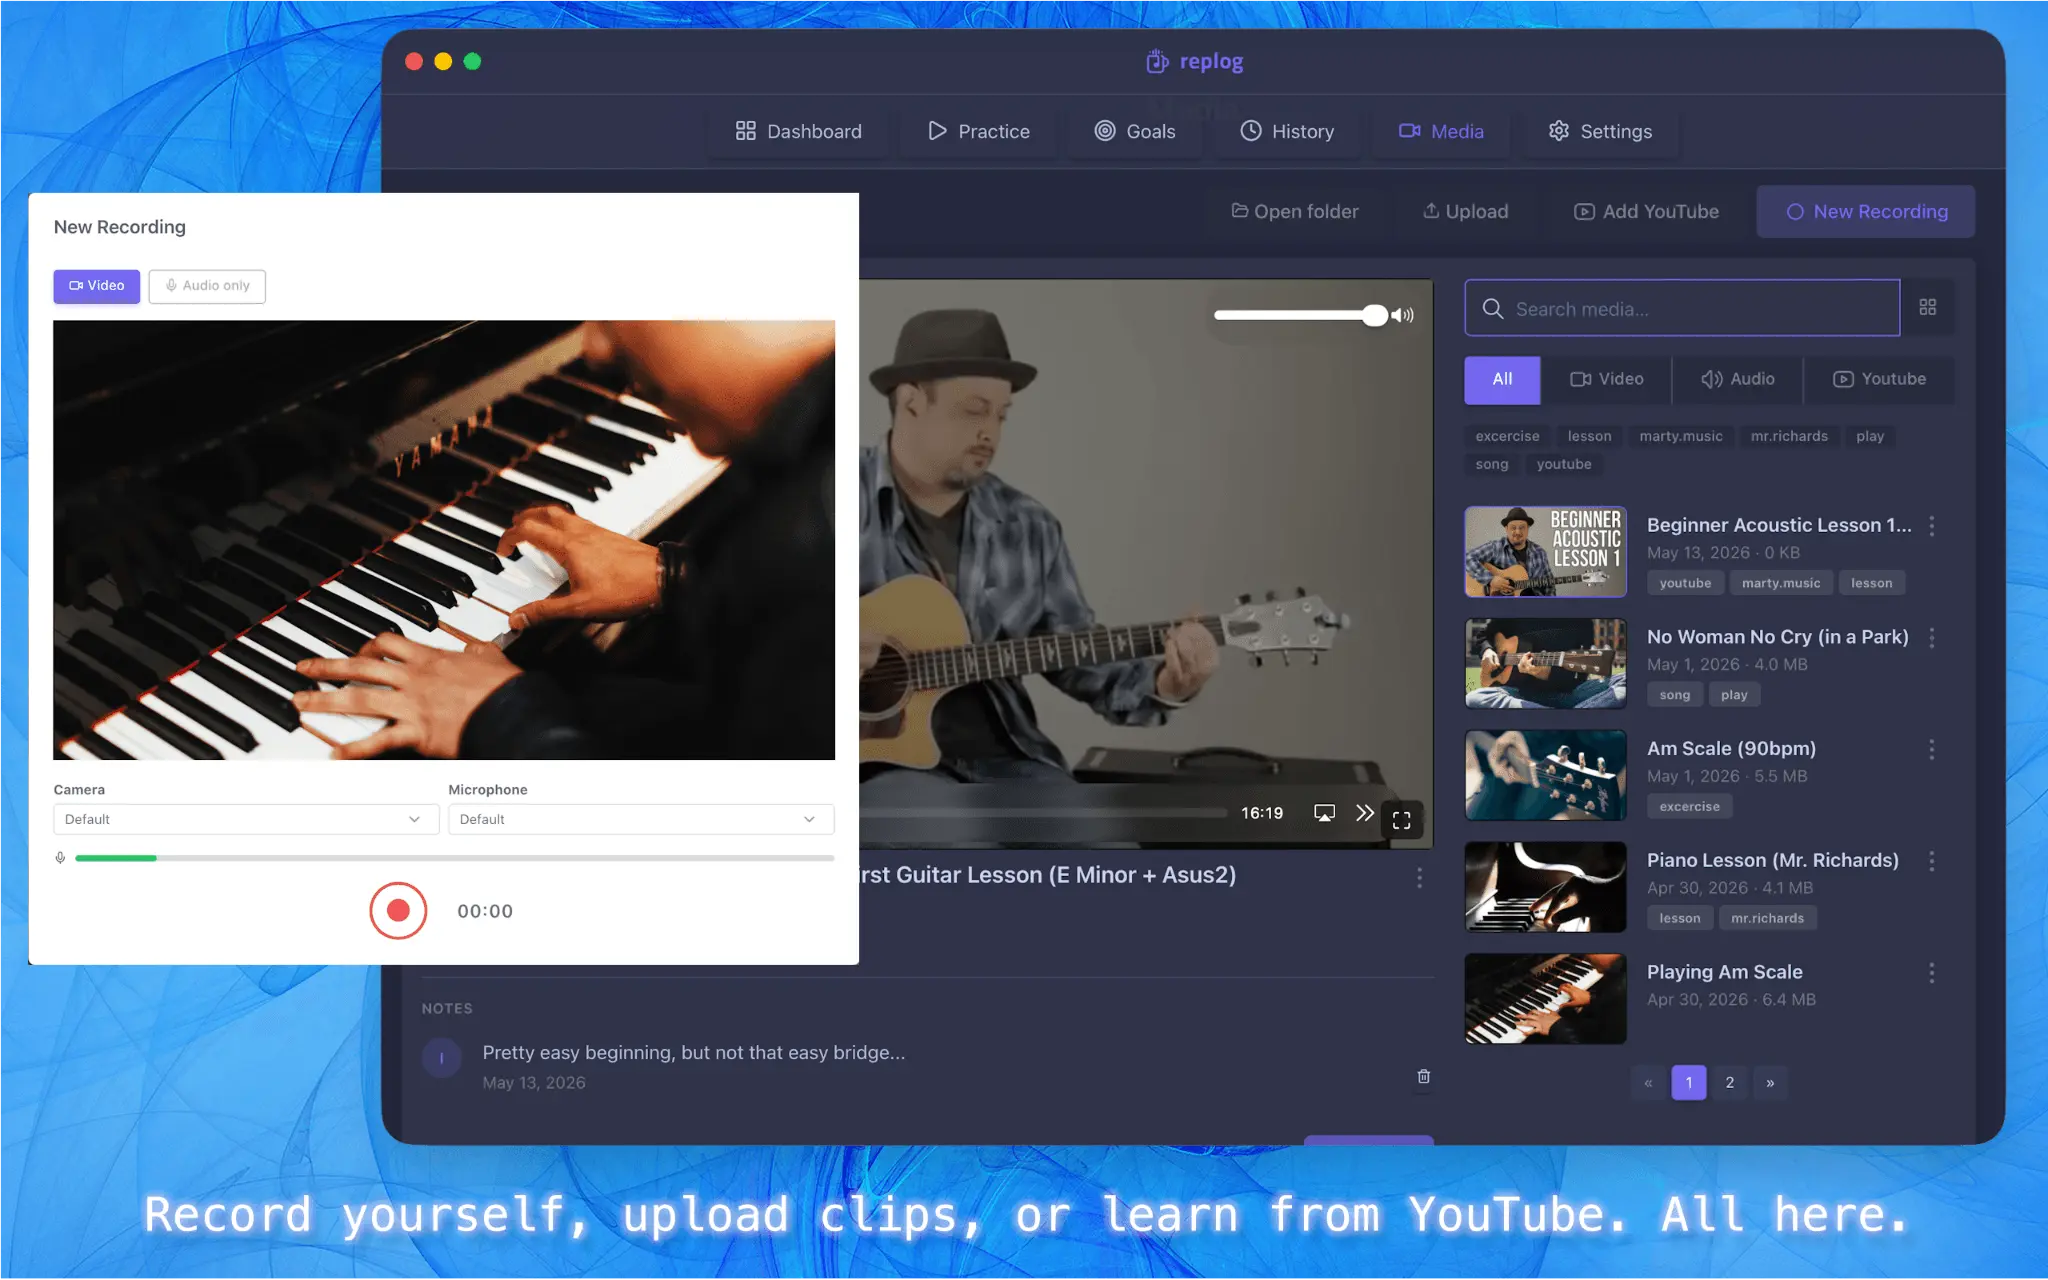Open the Microphone dropdown
This screenshot has height=1280, width=2048.
[x=641, y=819]
